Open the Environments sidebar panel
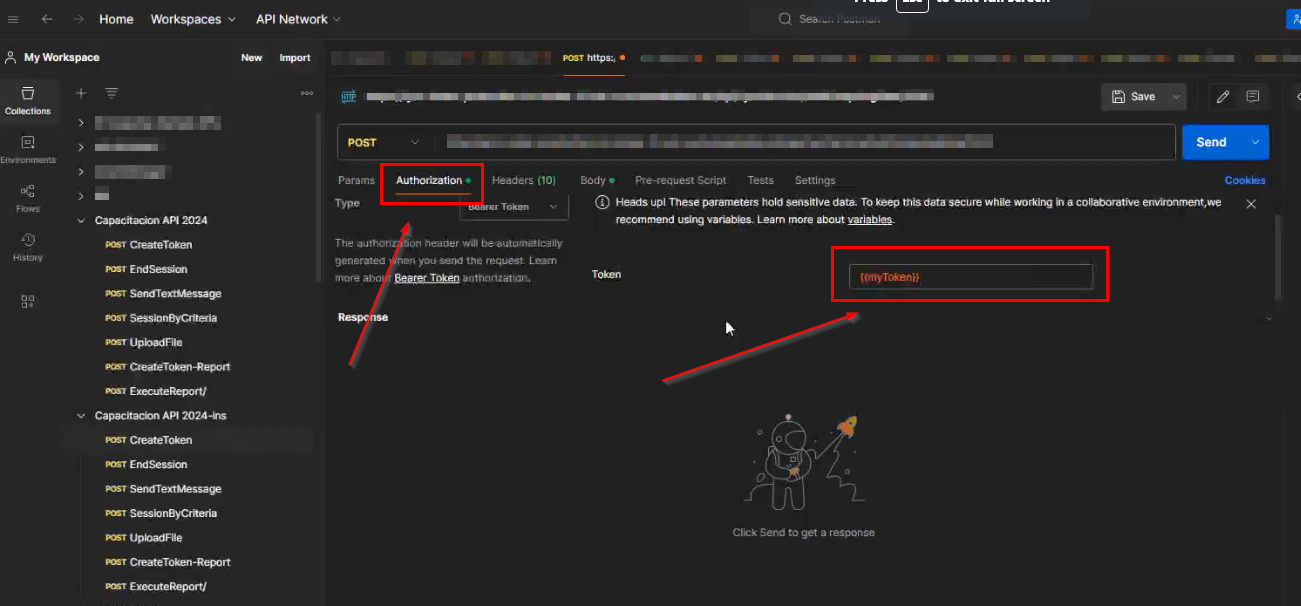 point(28,149)
